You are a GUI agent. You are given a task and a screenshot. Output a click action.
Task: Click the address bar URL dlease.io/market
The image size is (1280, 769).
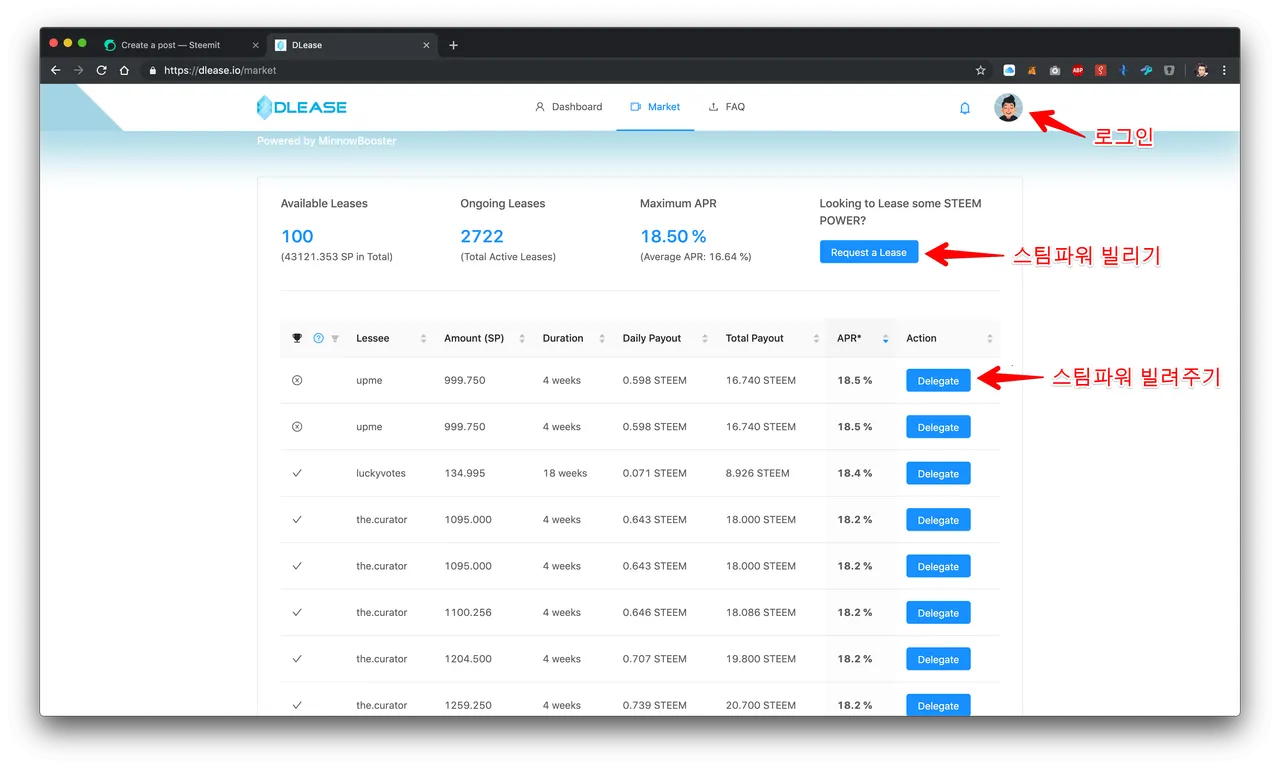(220, 71)
